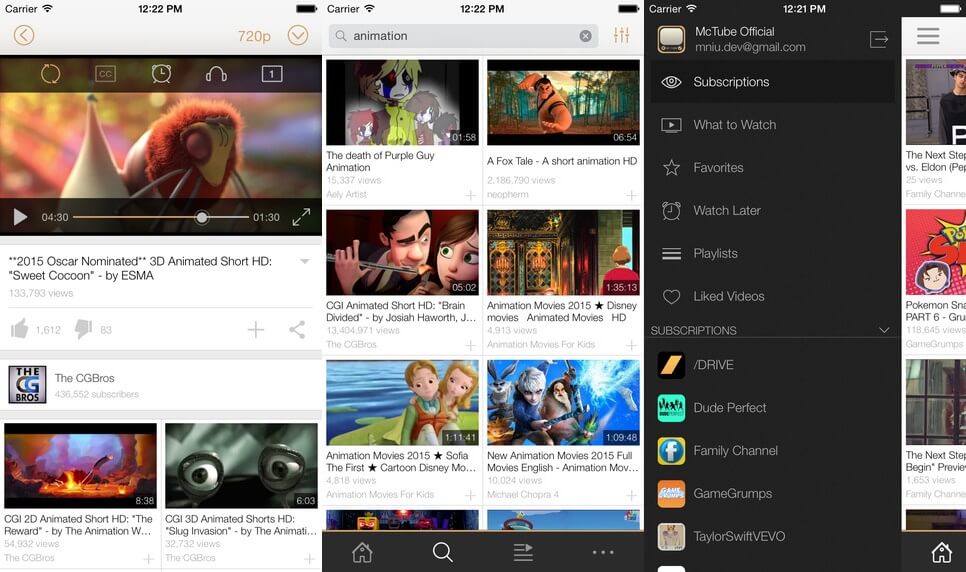The height and width of the screenshot is (572, 966).
Task: Add "Brain Divided" video via plus icon
Action: (x=471, y=345)
